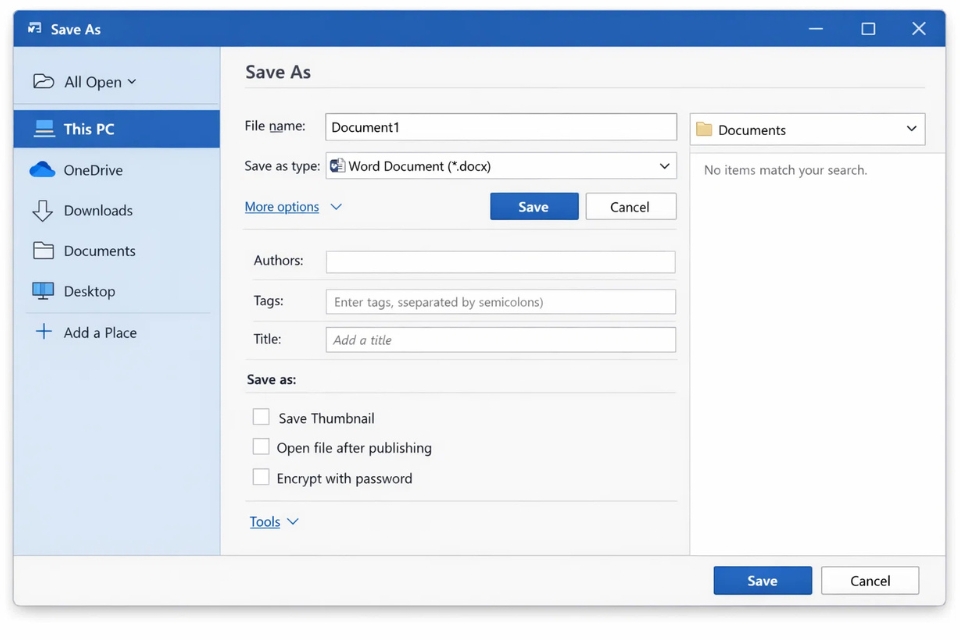Click the Word document icon in the type field

click(x=337, y=166)
